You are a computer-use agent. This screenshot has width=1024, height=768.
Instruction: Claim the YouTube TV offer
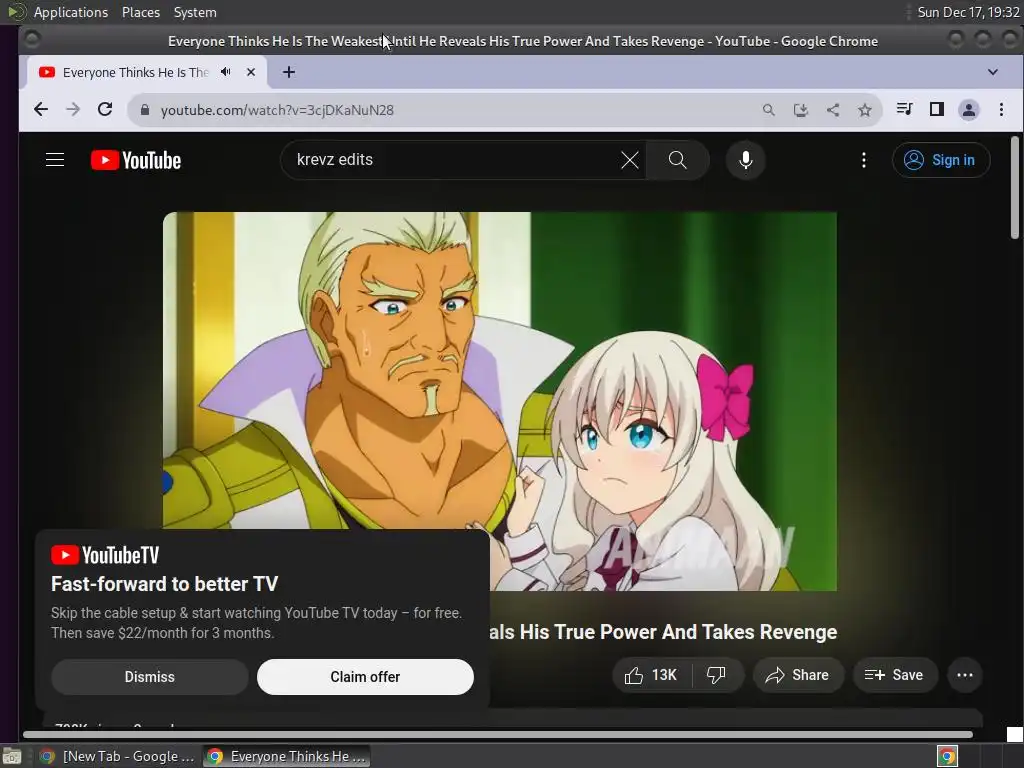[365, 677]
